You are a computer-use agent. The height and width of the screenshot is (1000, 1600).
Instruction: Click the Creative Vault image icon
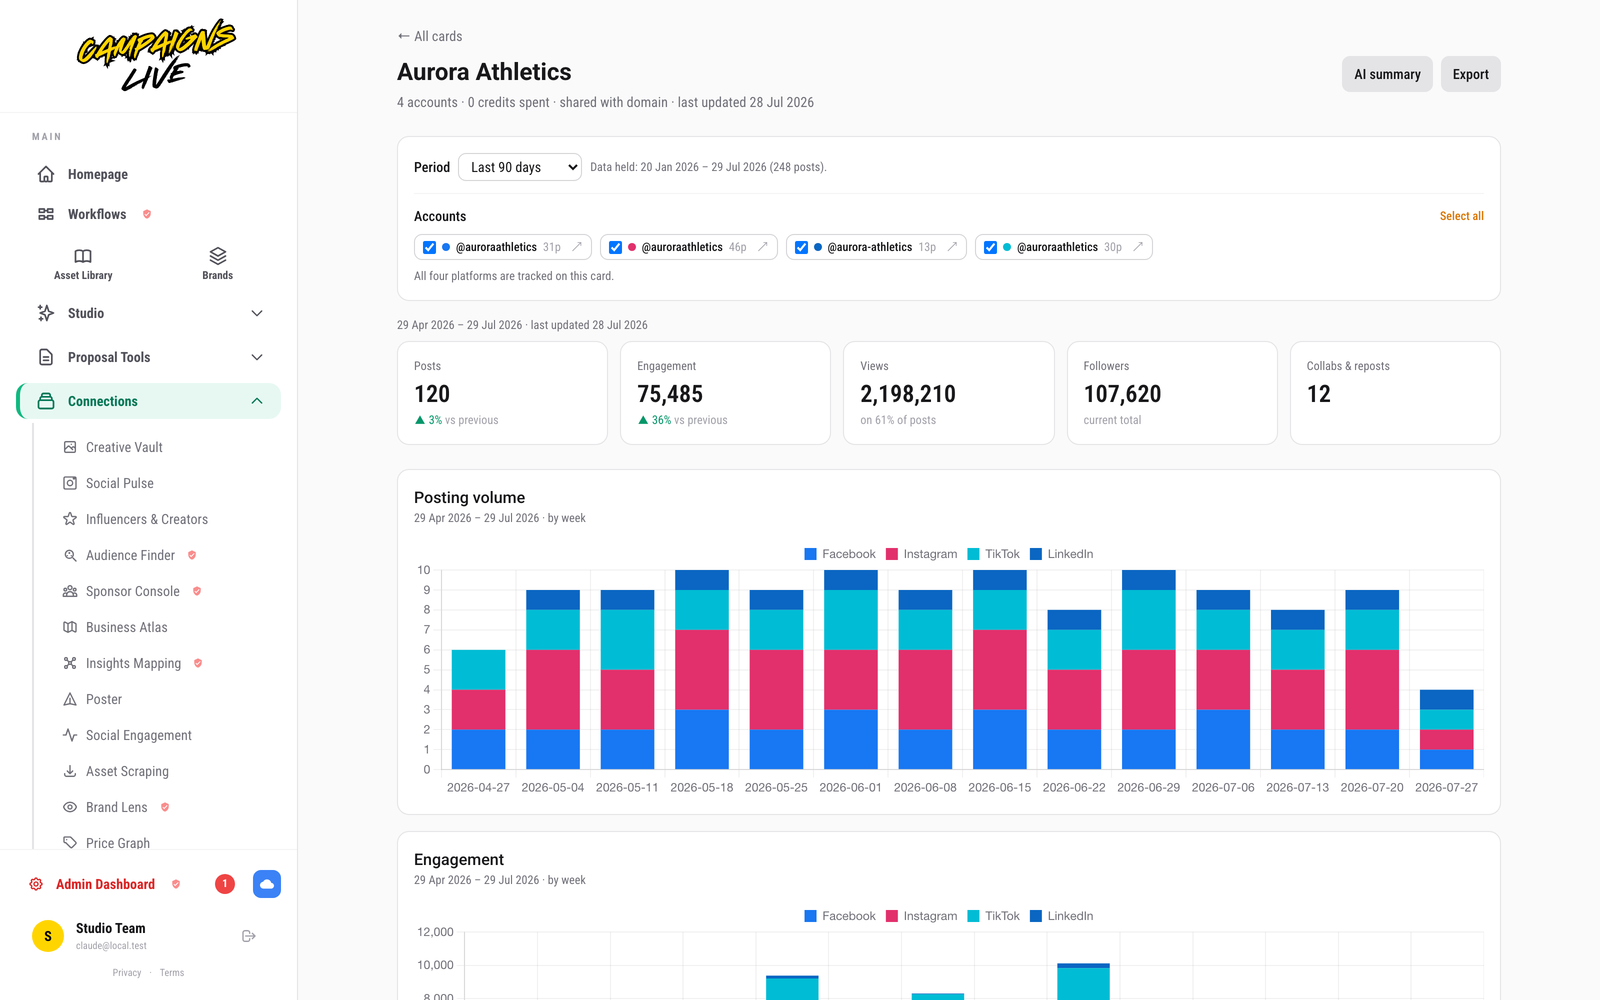tap(70, 447)
